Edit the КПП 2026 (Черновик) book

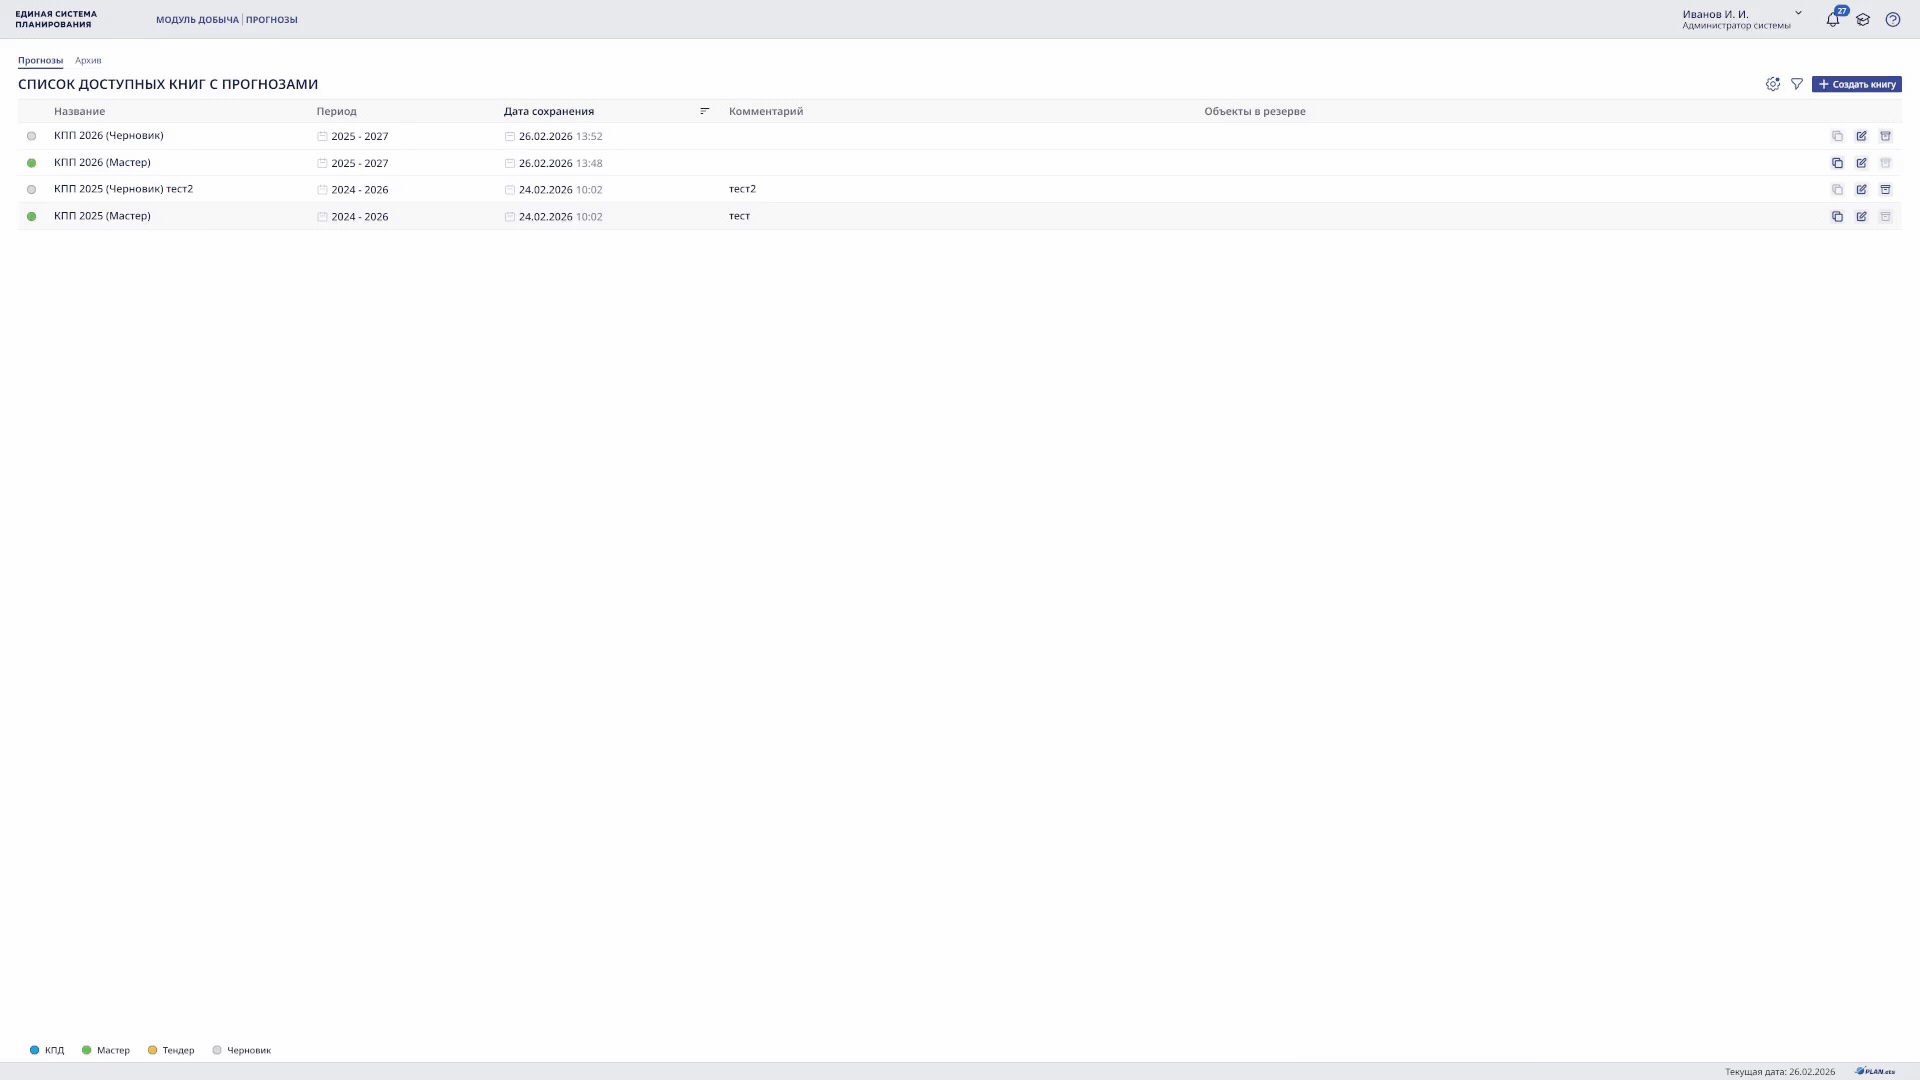(1861, 136)
